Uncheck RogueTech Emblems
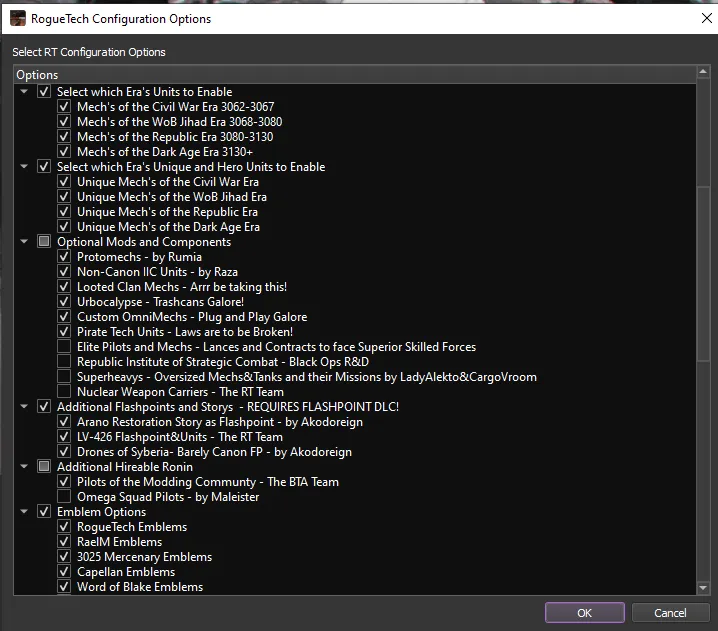This screenshot has width=718, height=631. coord(64,527)
